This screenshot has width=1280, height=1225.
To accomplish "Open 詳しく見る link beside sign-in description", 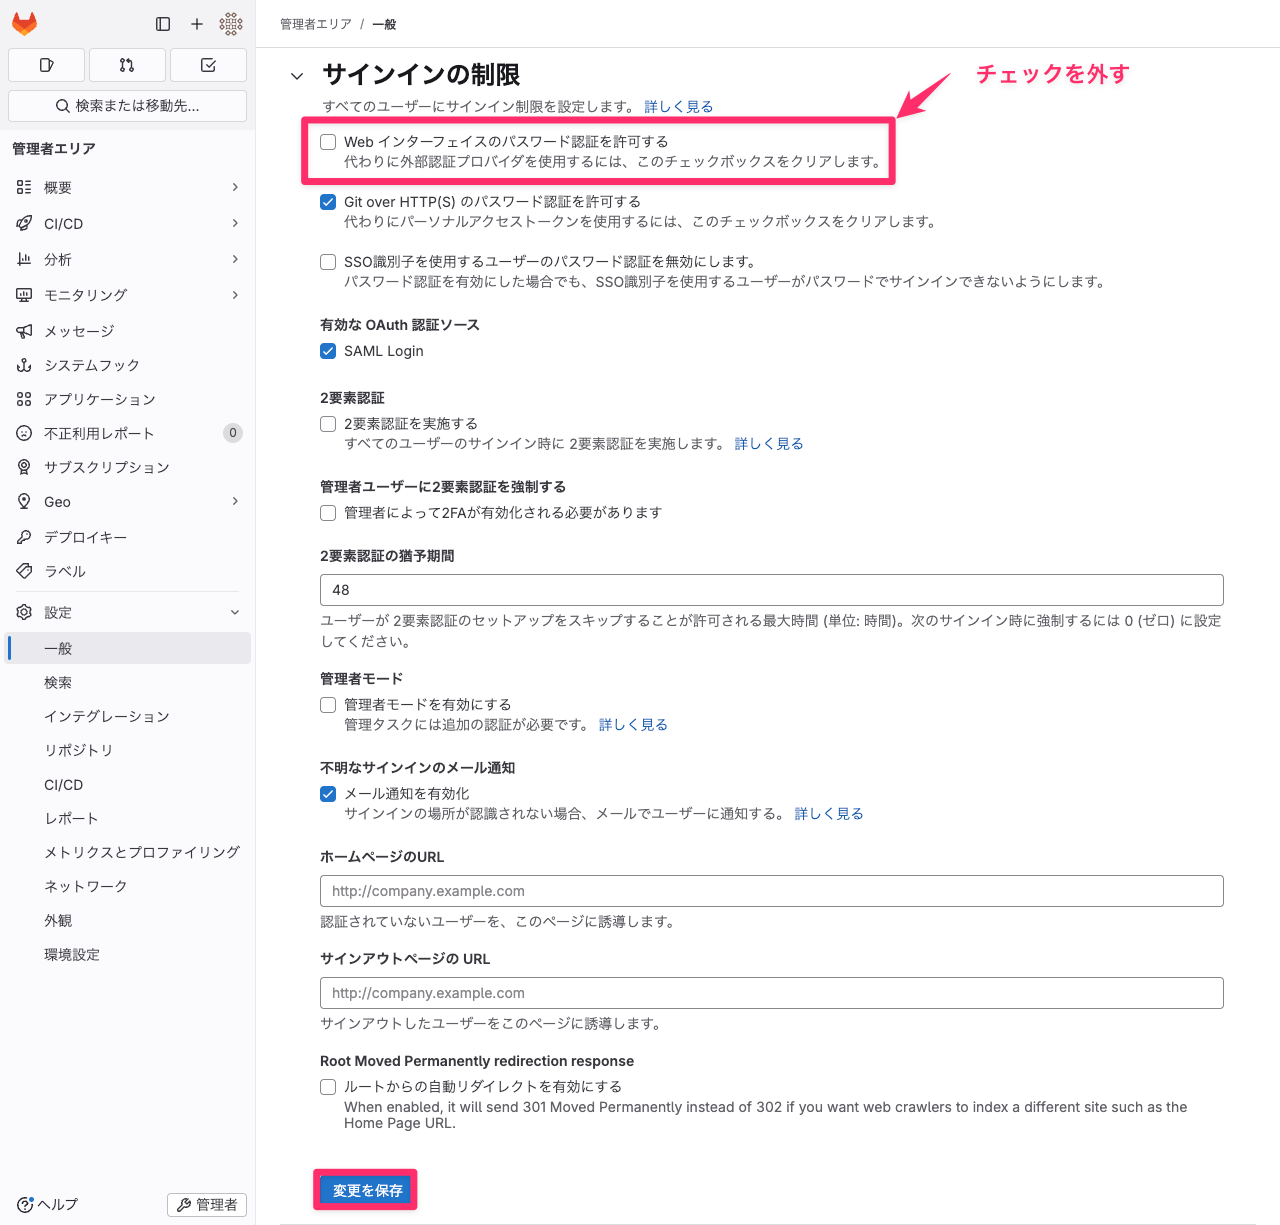I will click(679, 106).
